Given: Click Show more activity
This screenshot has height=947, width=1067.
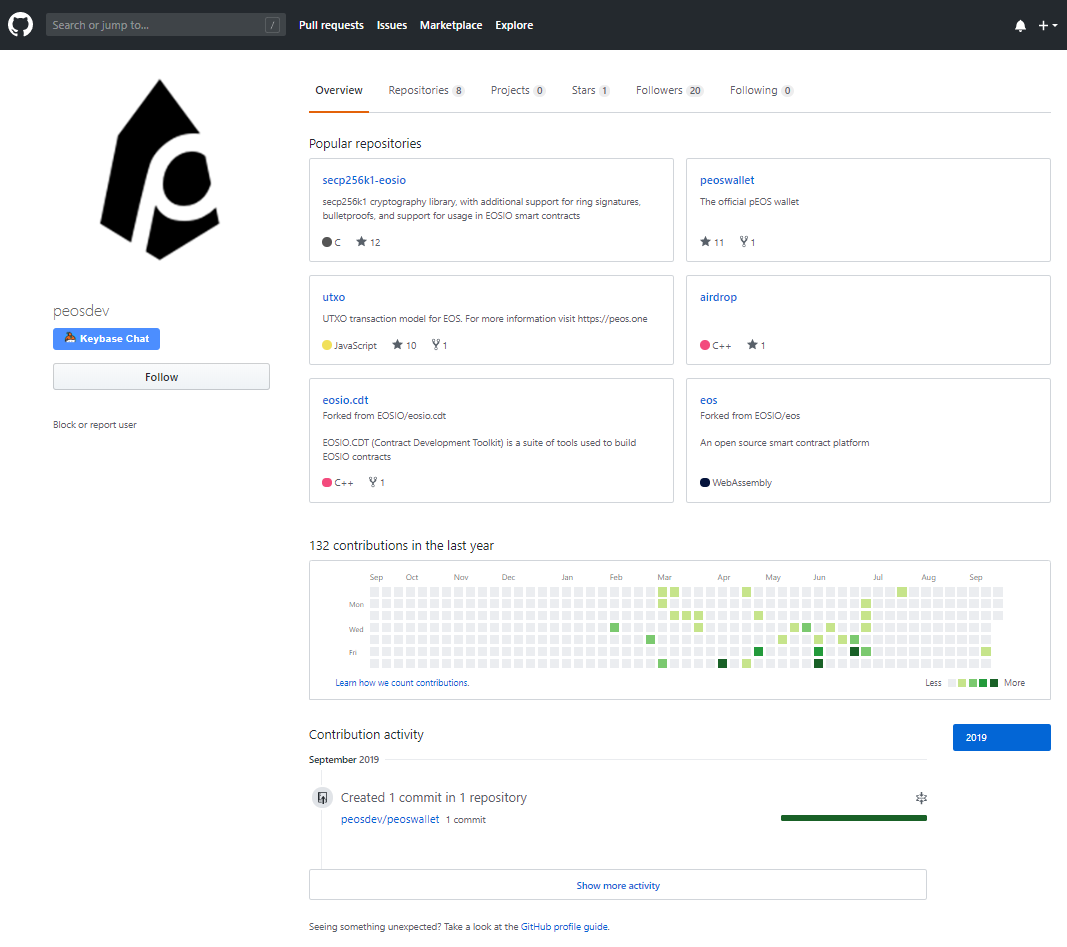Looking at the screenshot, I should [x=618, y=885].
